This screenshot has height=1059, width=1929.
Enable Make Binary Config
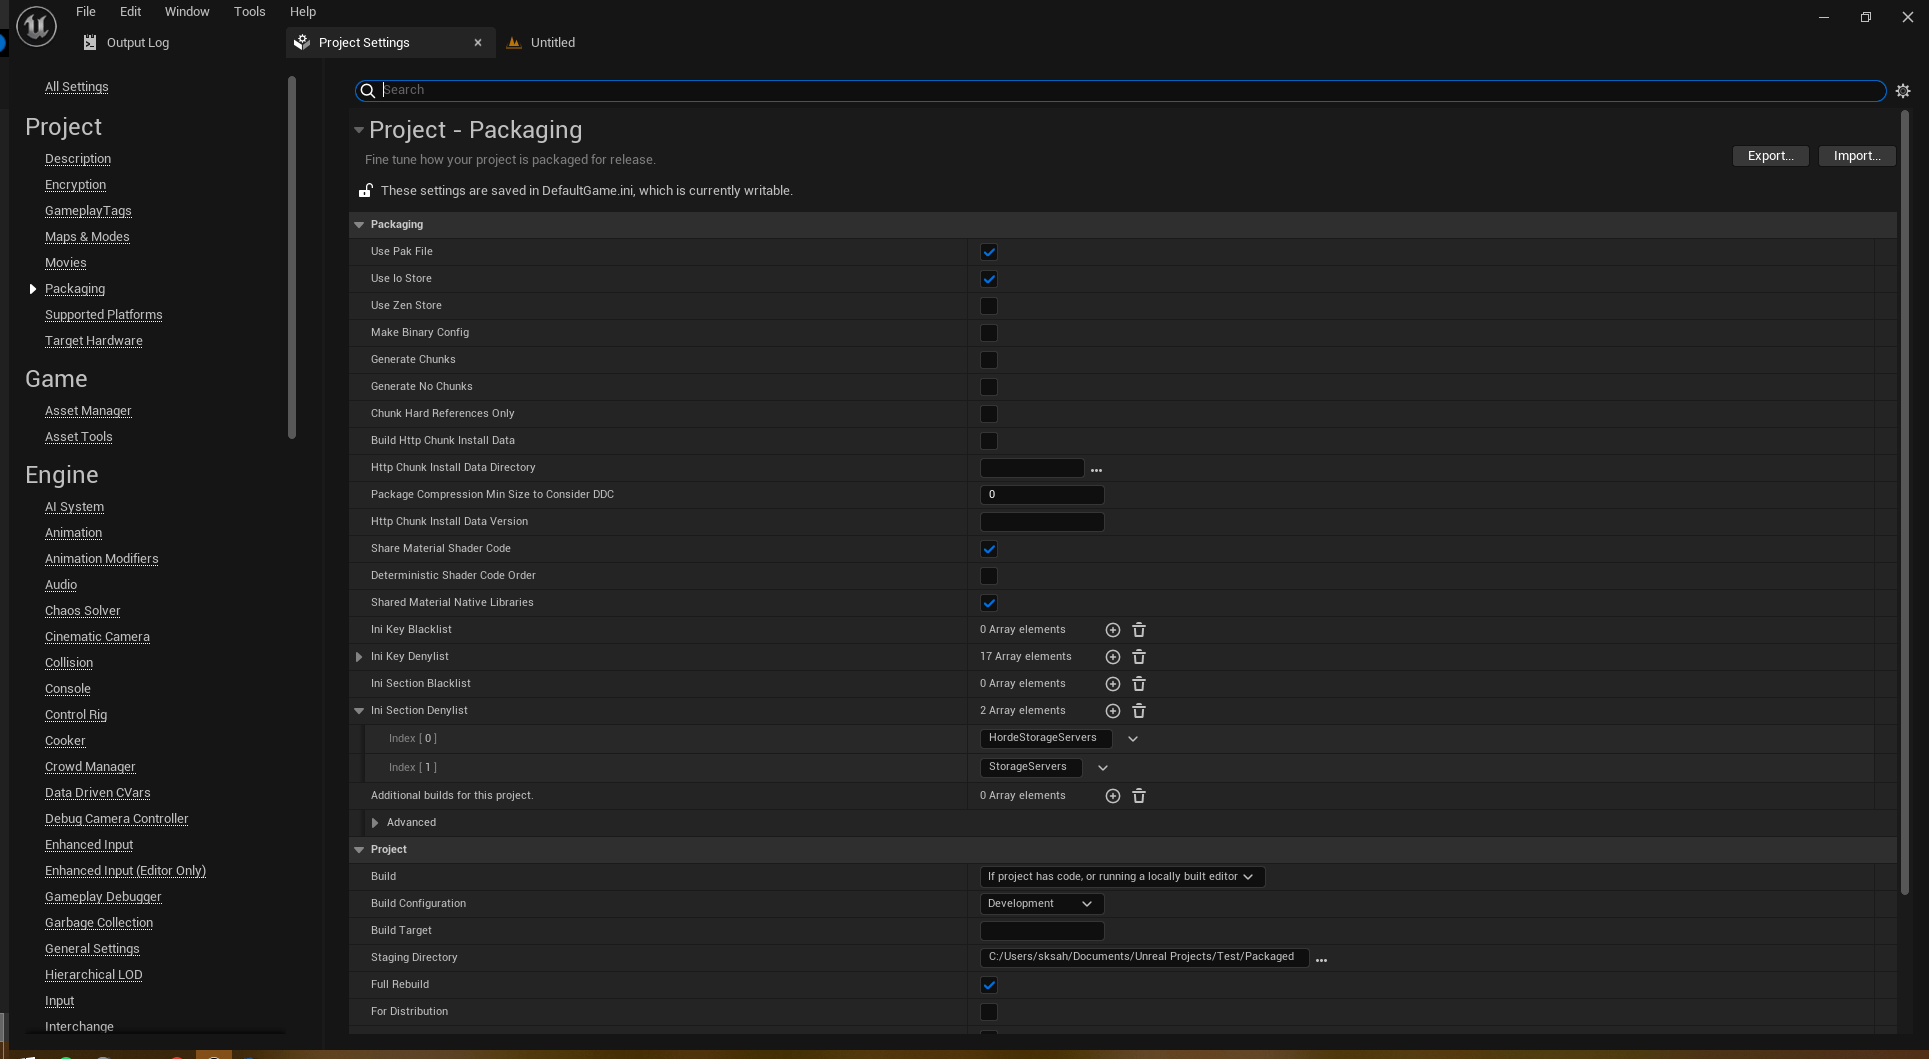(x=989, y=333)
